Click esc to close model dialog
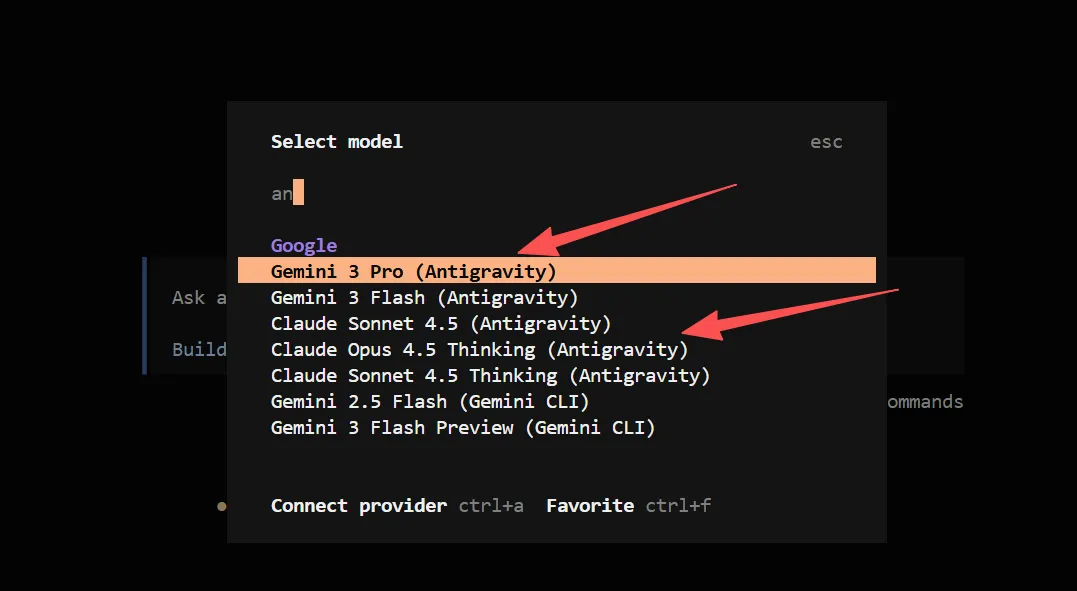The width and height of the screenshot is (1077, 591). [826, 142]
